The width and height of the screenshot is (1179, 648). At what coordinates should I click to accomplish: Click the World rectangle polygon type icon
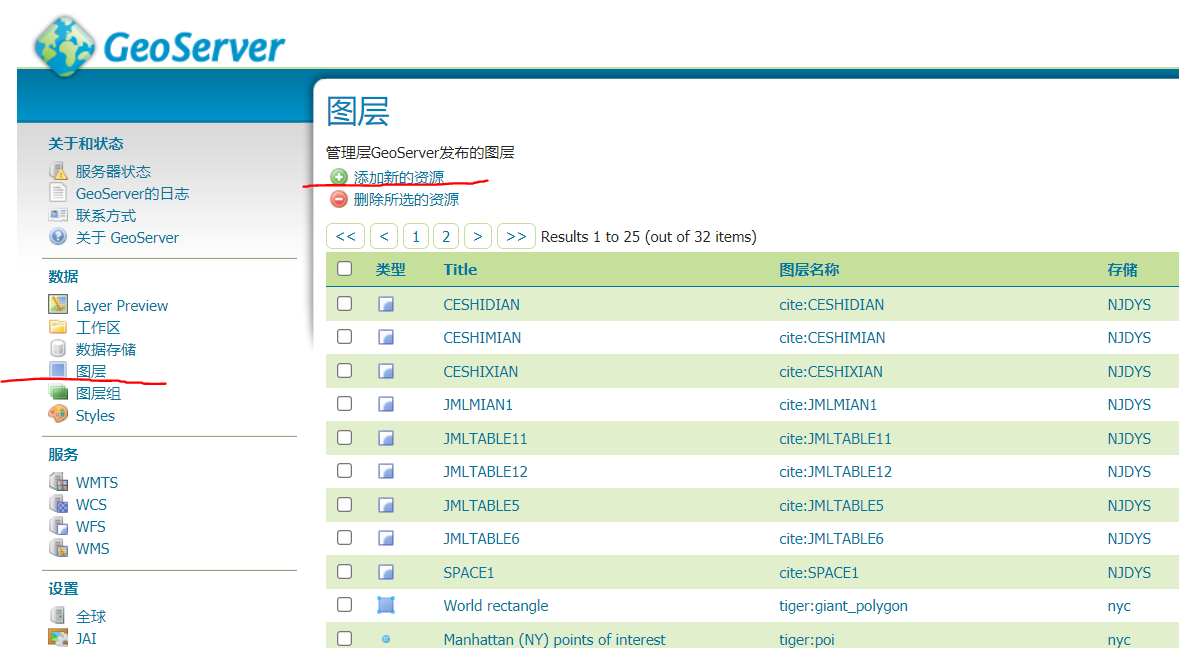click(386, 605)
